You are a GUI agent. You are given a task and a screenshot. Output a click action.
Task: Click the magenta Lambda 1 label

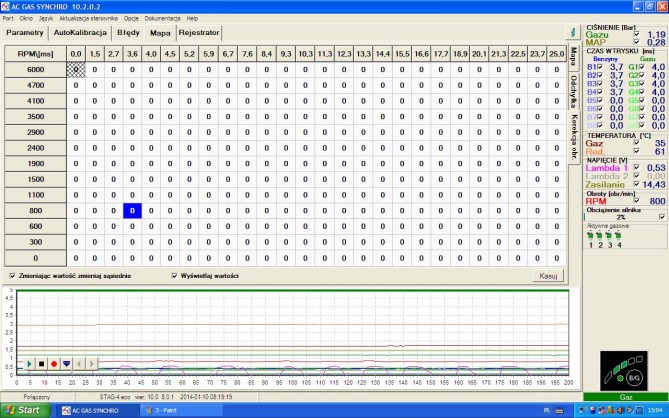coord(606,168)
